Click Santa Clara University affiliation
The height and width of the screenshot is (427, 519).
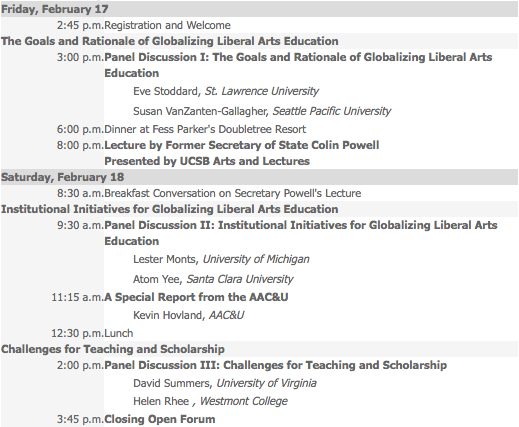click(x=240, y=279)
